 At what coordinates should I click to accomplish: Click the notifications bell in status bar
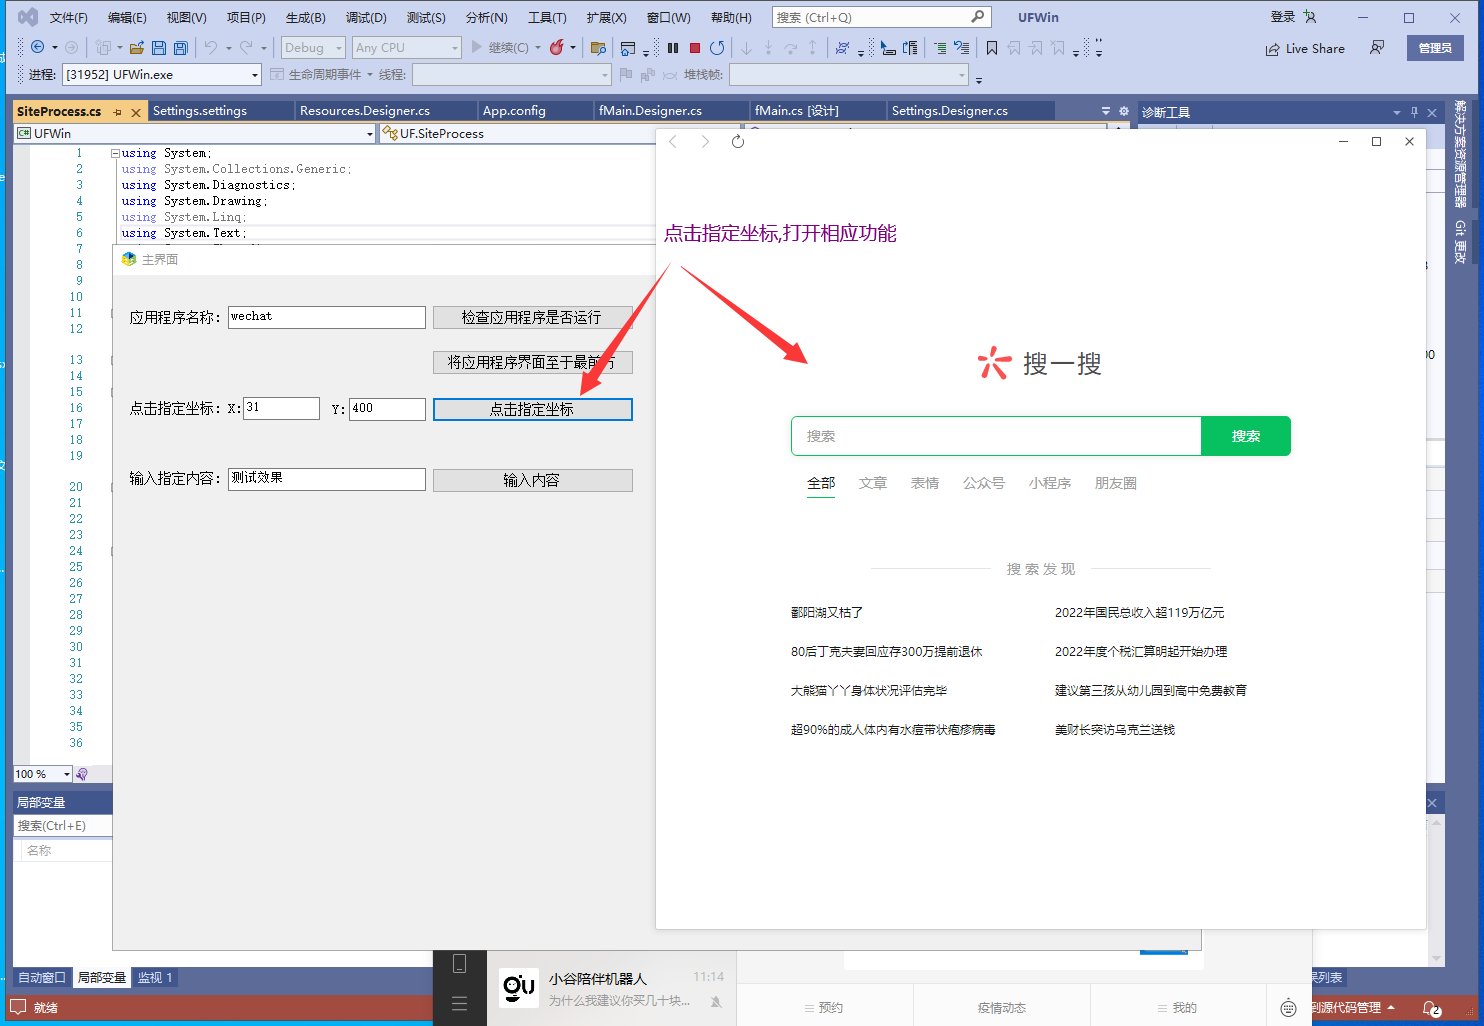1432,1008
